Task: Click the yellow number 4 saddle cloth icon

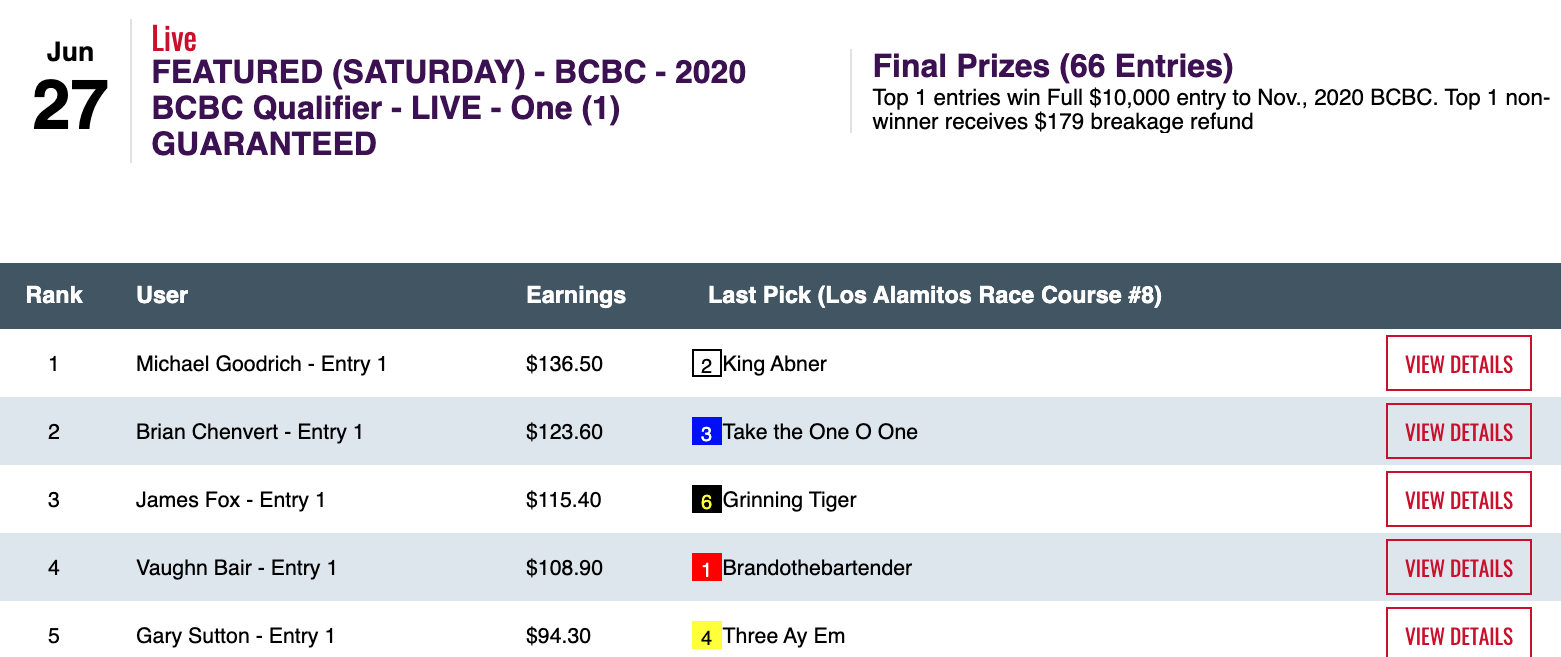Action: (706, 636)
